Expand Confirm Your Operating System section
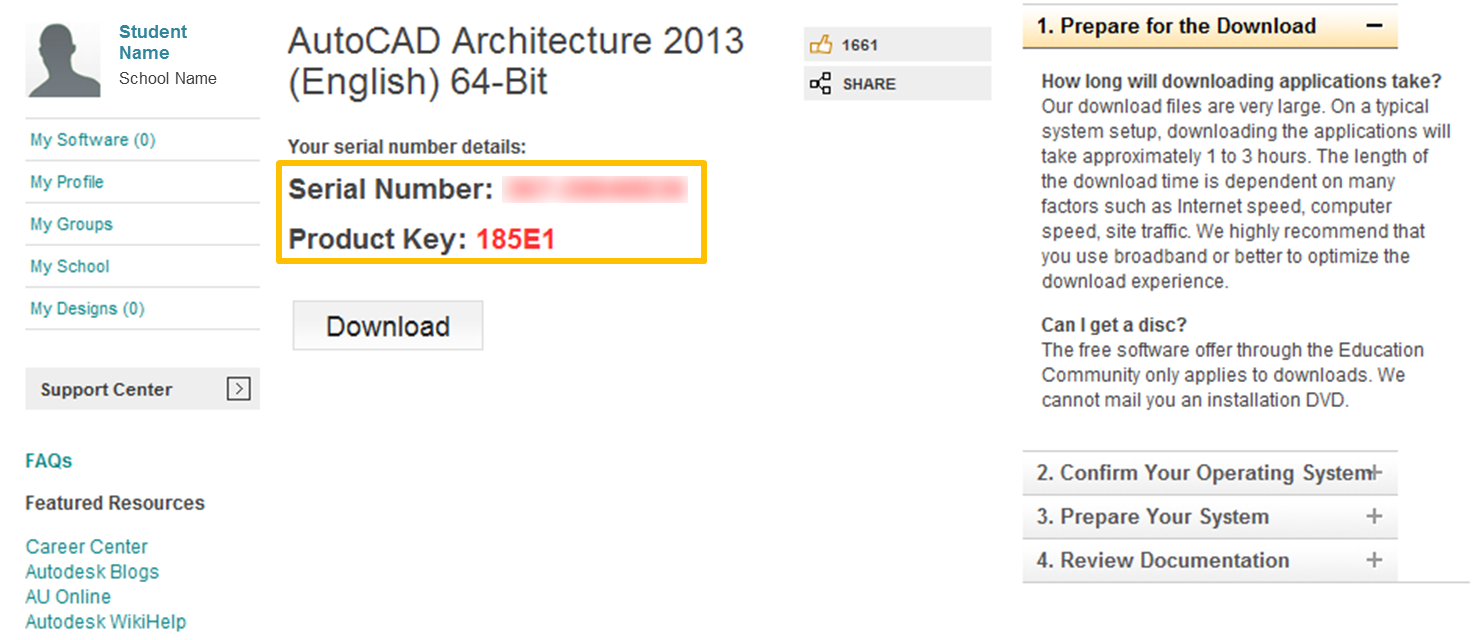The height and width of the screenshot is (640, 1482). (1375, 473)
